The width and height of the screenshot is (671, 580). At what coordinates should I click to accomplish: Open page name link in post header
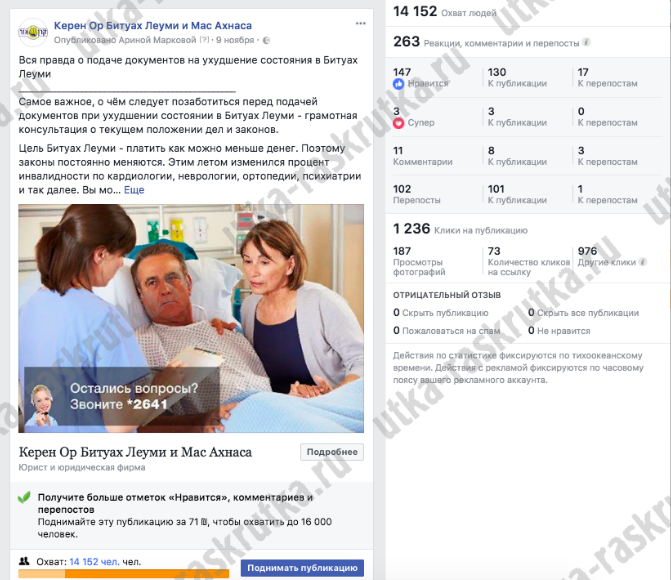point(153,26)
